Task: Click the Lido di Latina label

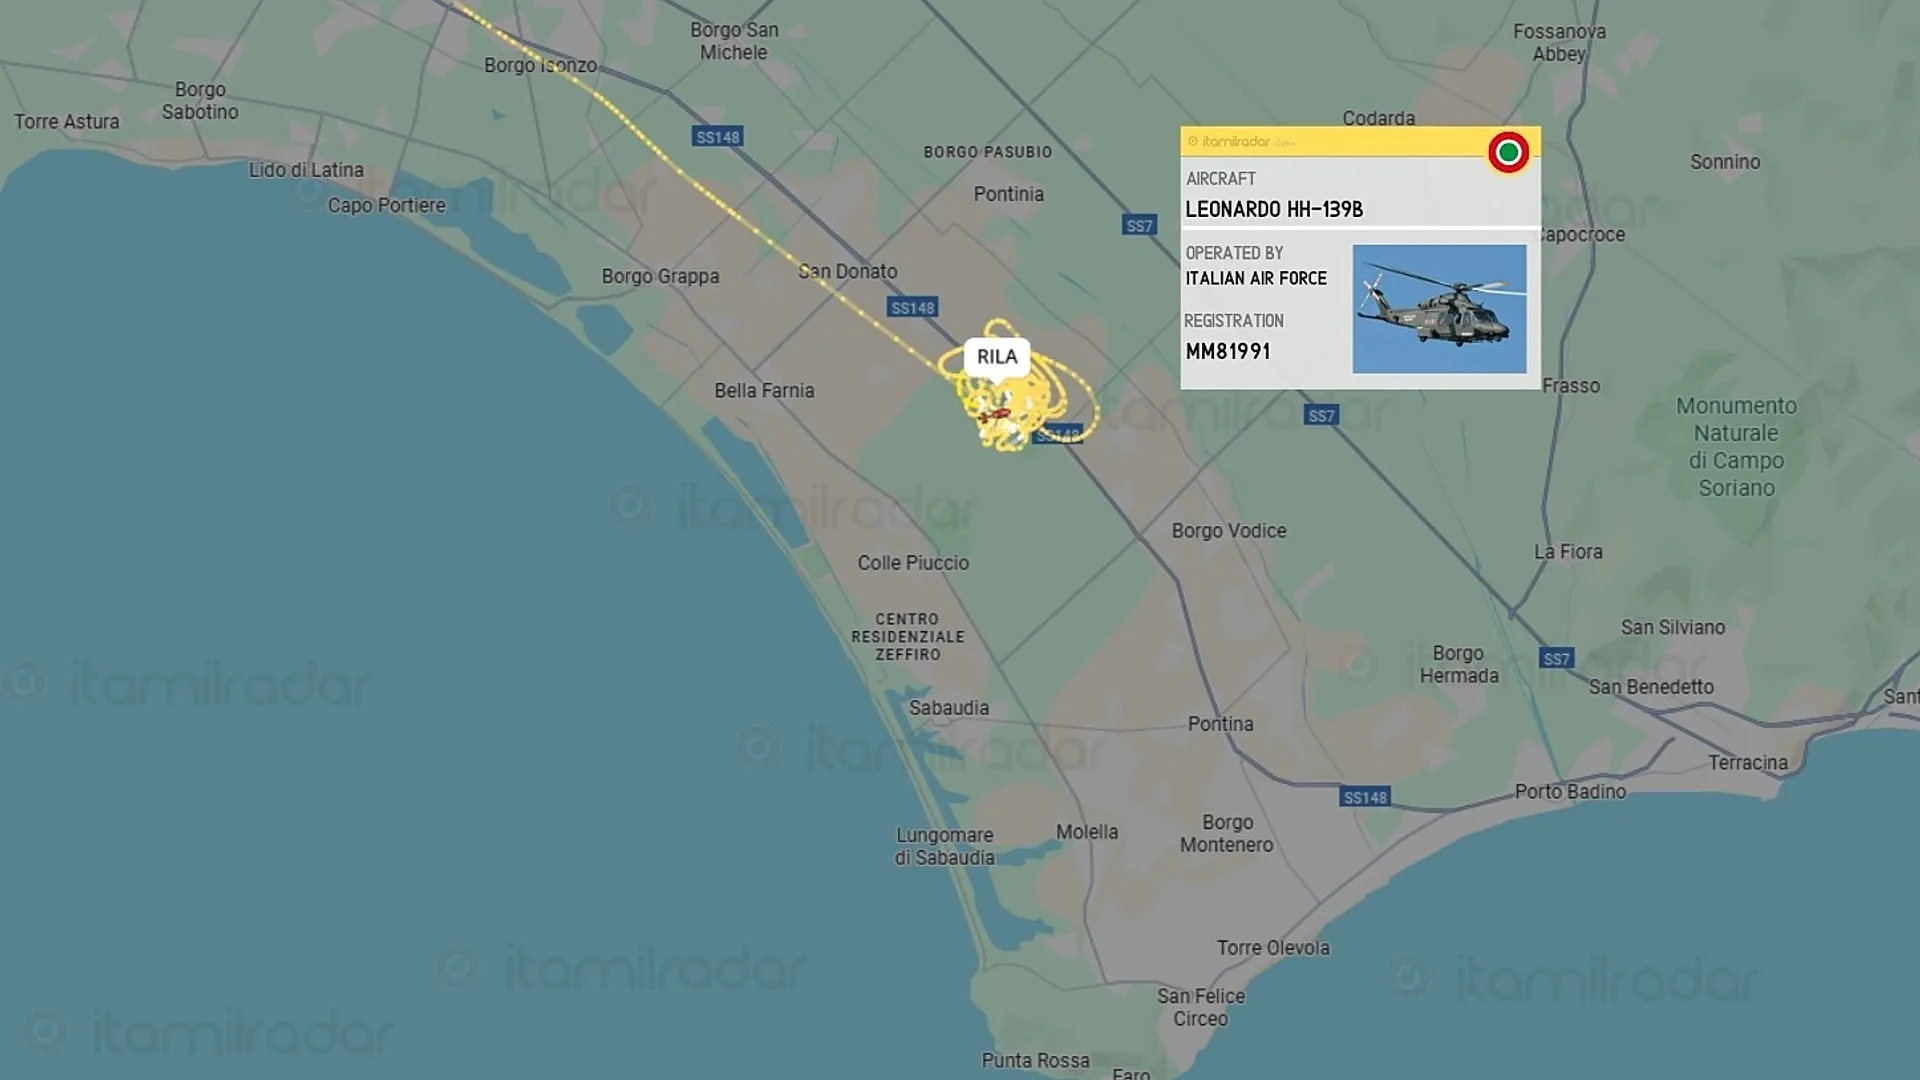Action: click(306, 170)
